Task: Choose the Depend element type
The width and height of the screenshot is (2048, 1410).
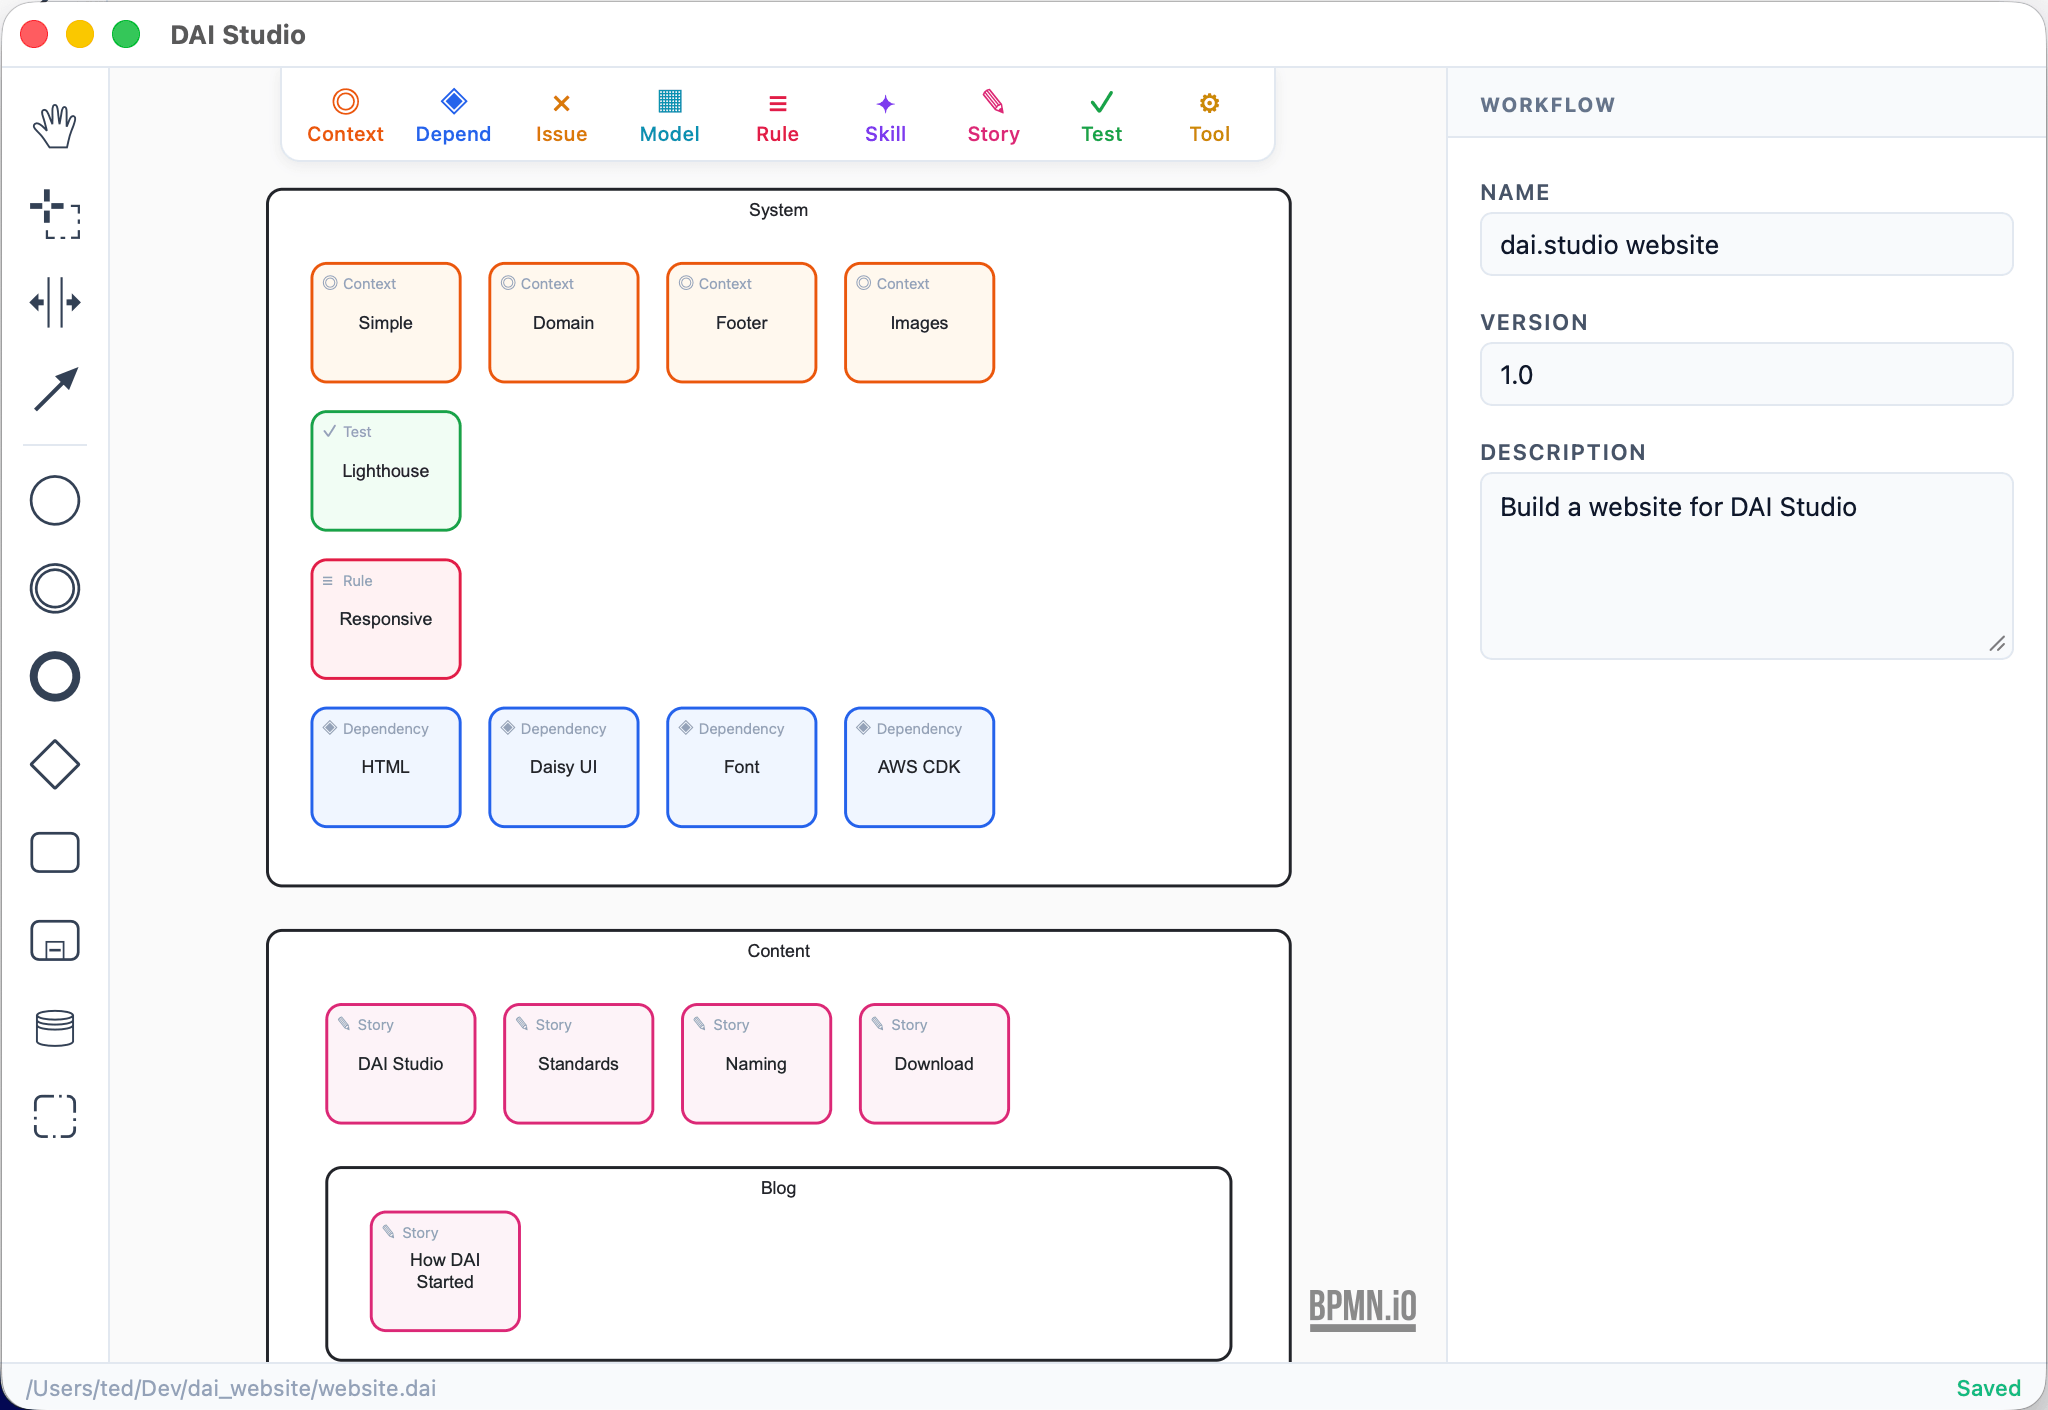Action: tap(452, 114)
